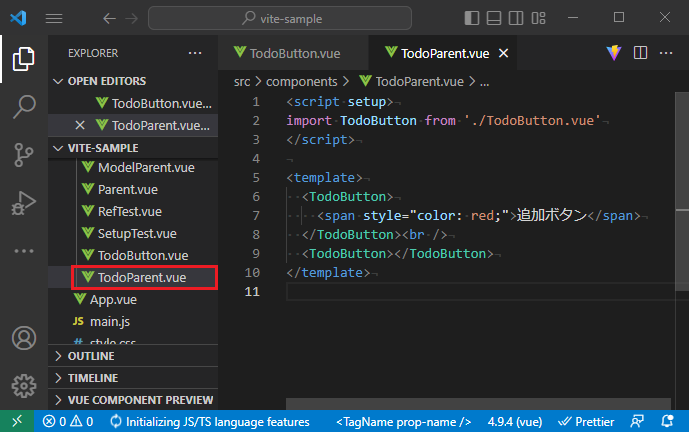This screenshot has height=432, width=689.
Task: Open the Run and Debug view
Action: point(24,203)
